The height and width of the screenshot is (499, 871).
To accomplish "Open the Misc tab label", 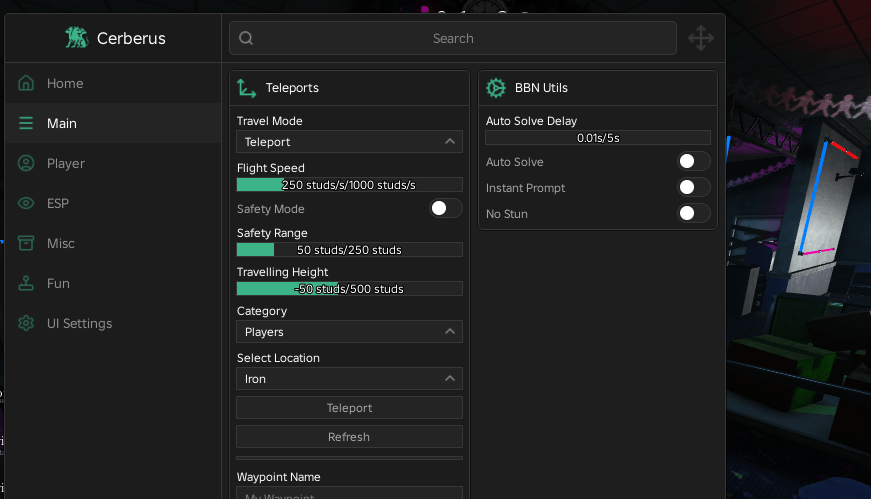I will 61,243.
